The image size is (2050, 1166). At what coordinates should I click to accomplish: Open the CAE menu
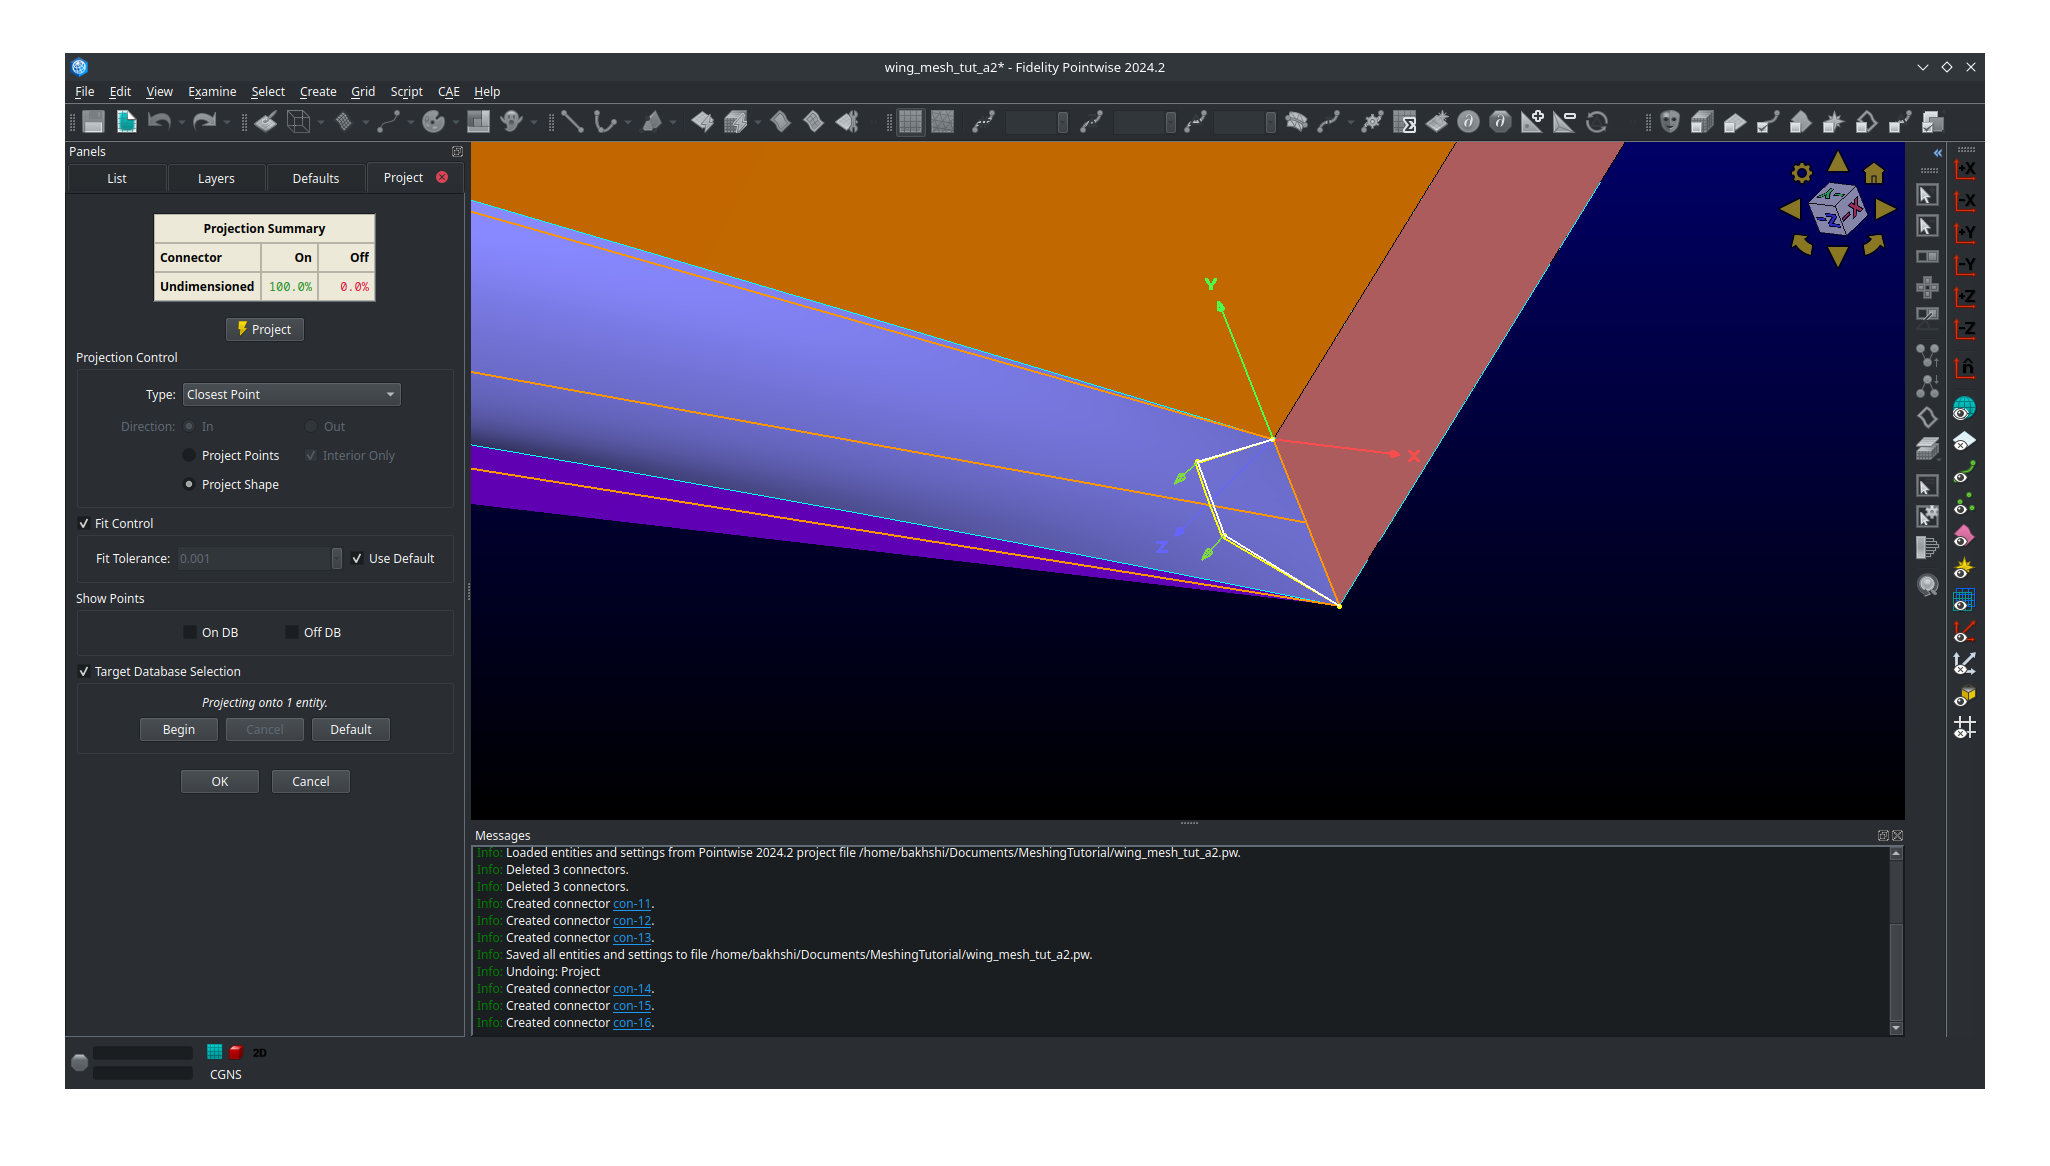[448, 91]
